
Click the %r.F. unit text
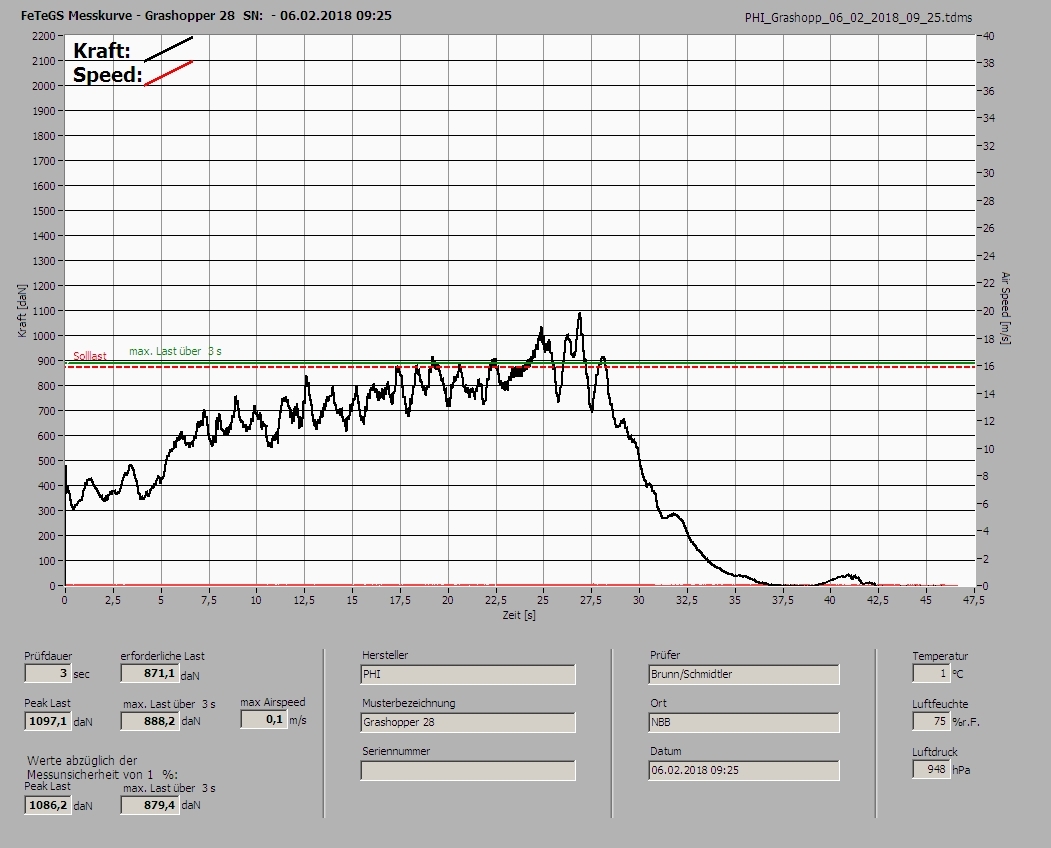coord(966,722)
